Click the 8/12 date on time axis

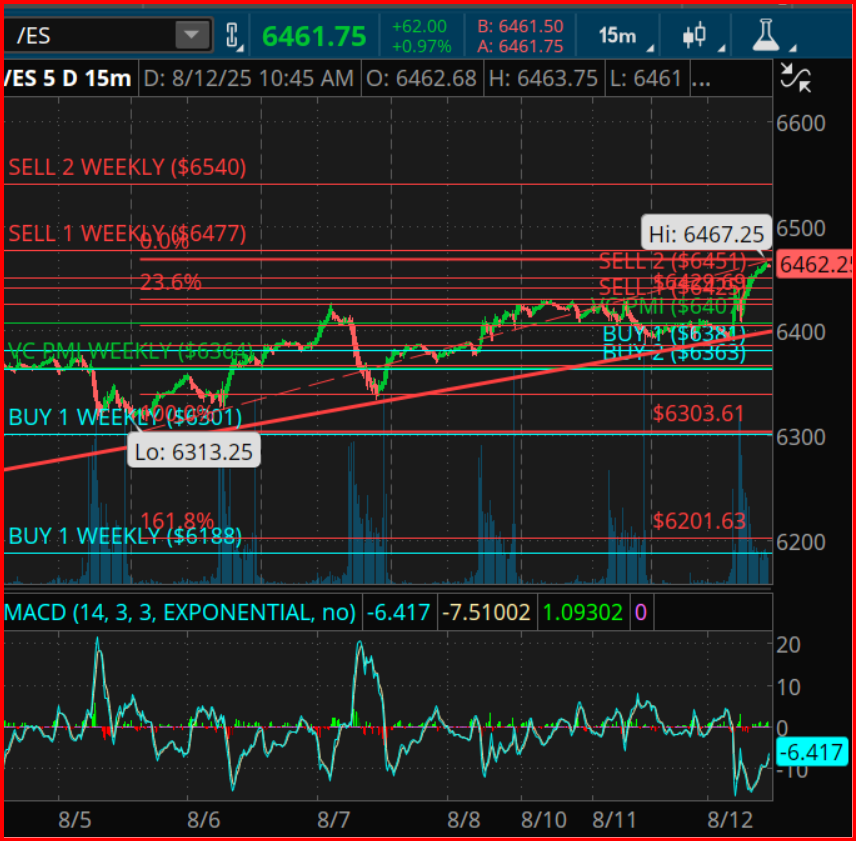[x=730, y=820]
